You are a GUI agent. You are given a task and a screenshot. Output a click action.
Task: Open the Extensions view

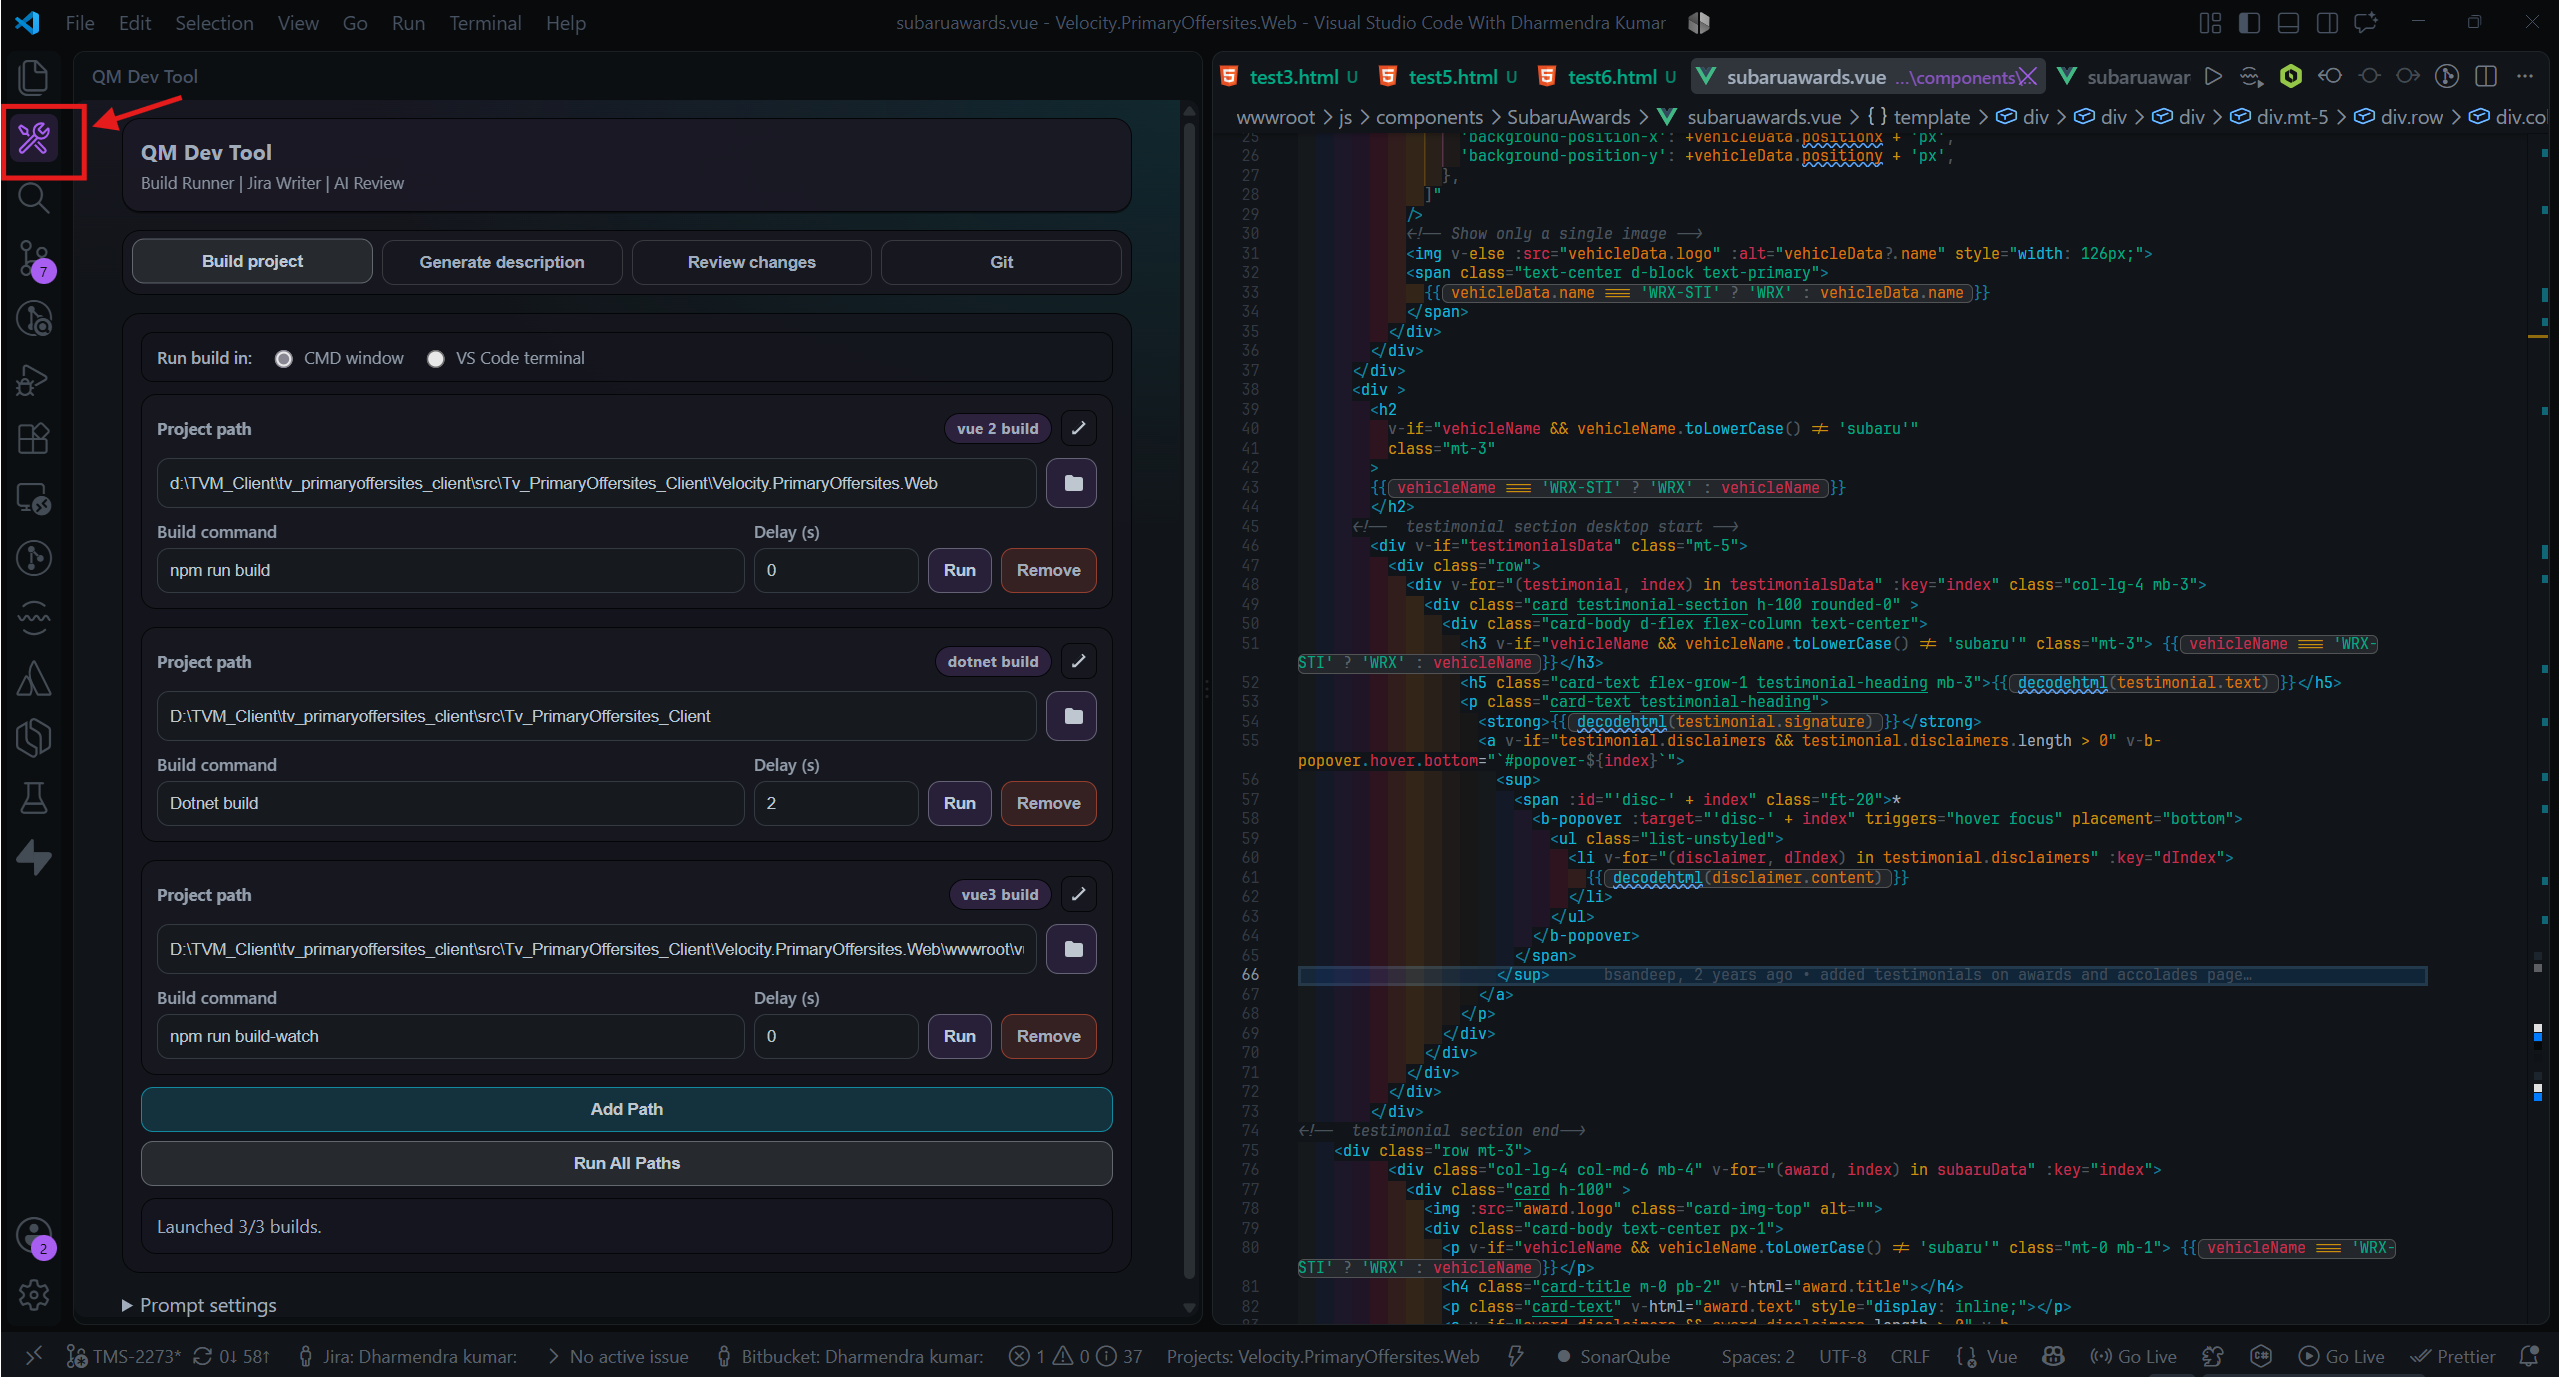tap(34, 439)
